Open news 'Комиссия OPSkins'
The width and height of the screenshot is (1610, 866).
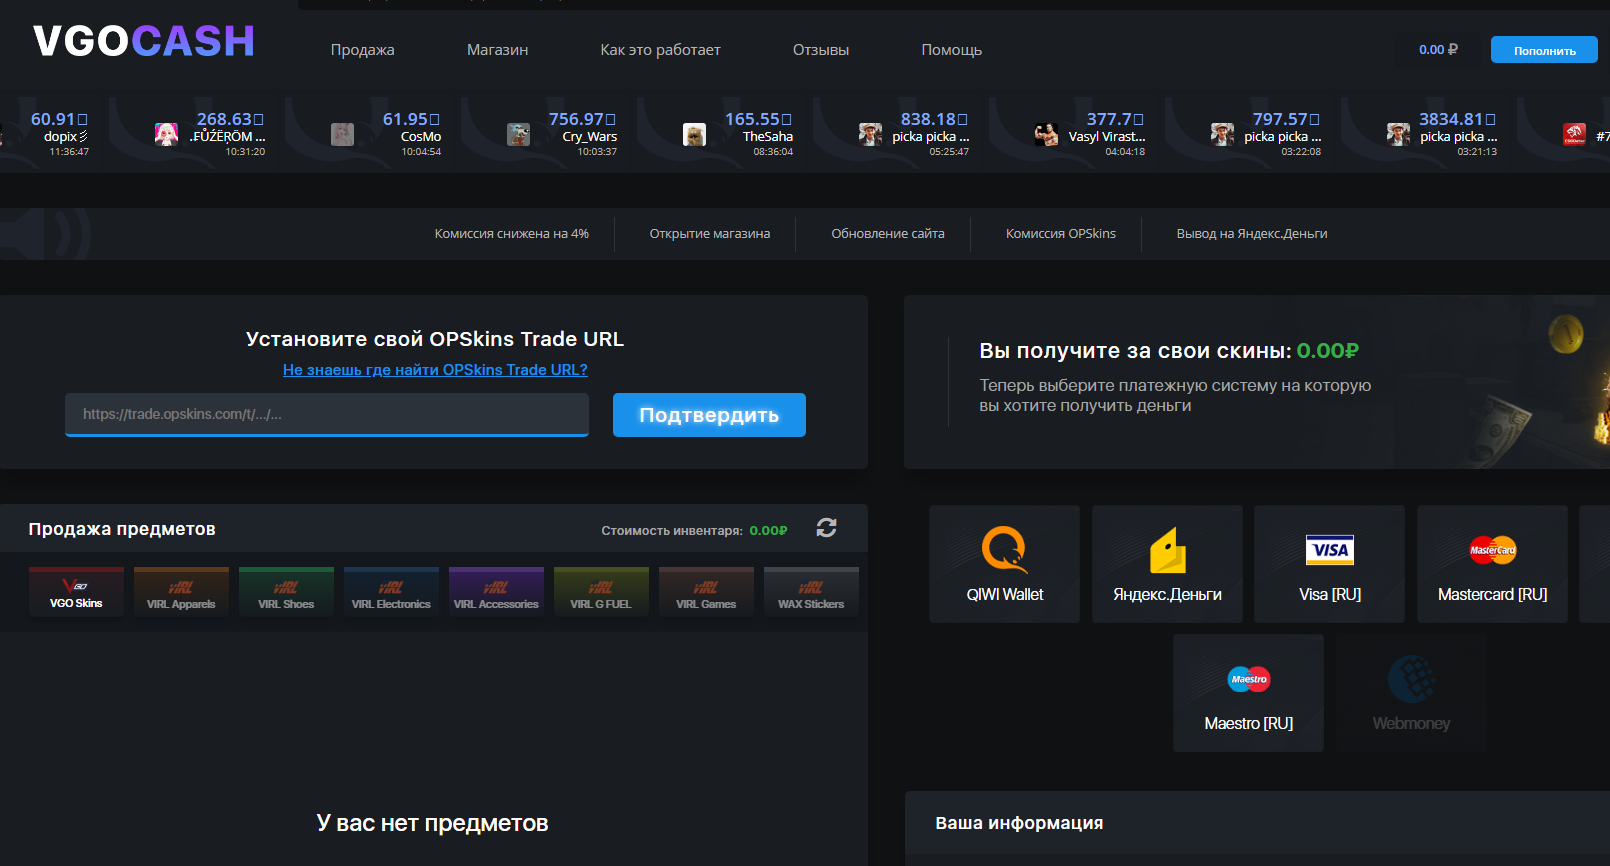tap(1060, 234)
